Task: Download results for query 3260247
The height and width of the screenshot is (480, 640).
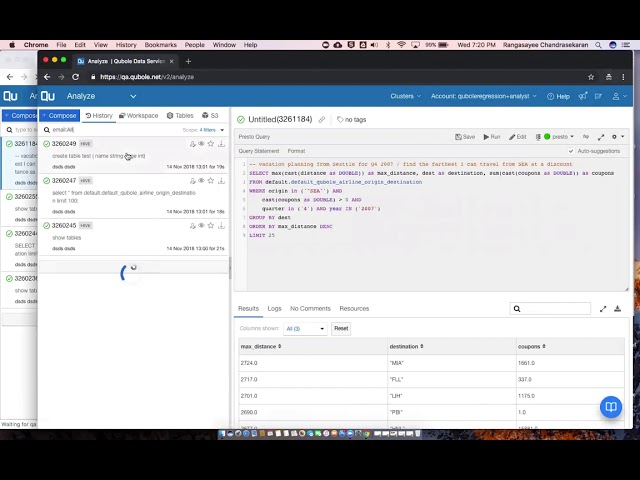Action: click(221, 180)
